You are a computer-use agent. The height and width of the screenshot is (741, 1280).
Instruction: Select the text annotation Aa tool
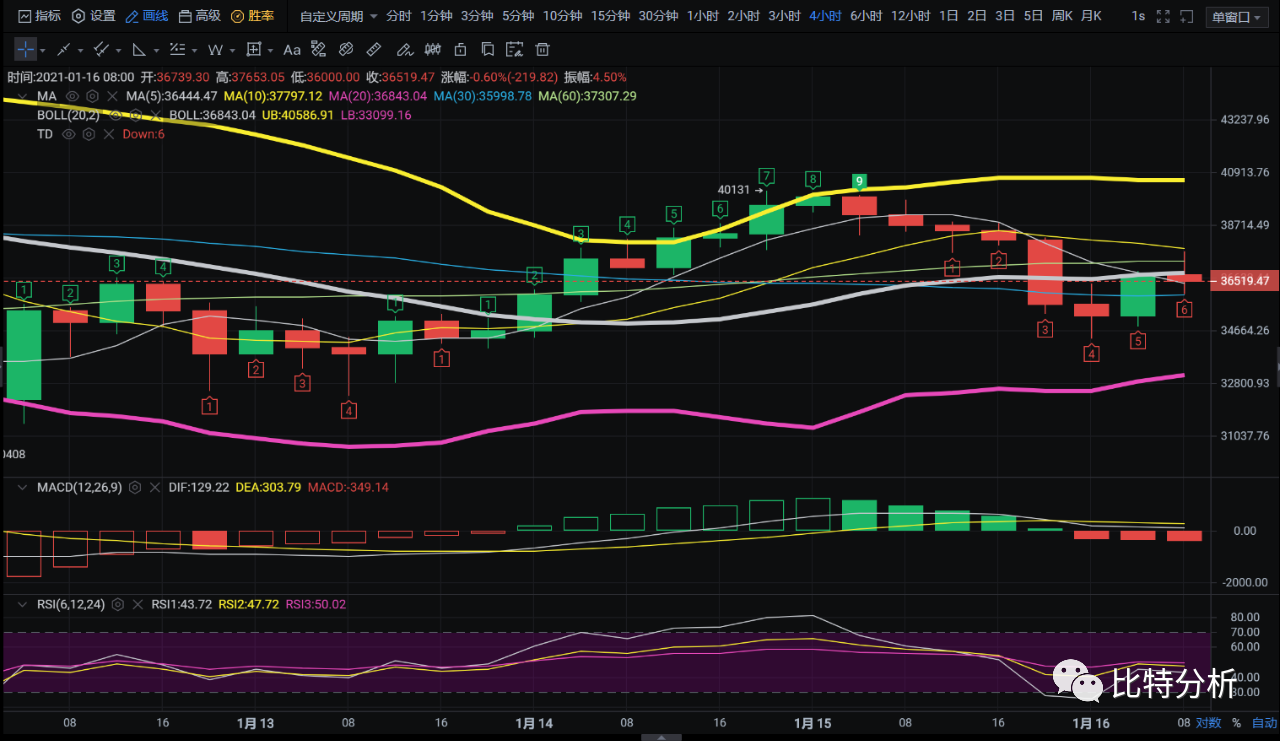(x=291, y=50)
